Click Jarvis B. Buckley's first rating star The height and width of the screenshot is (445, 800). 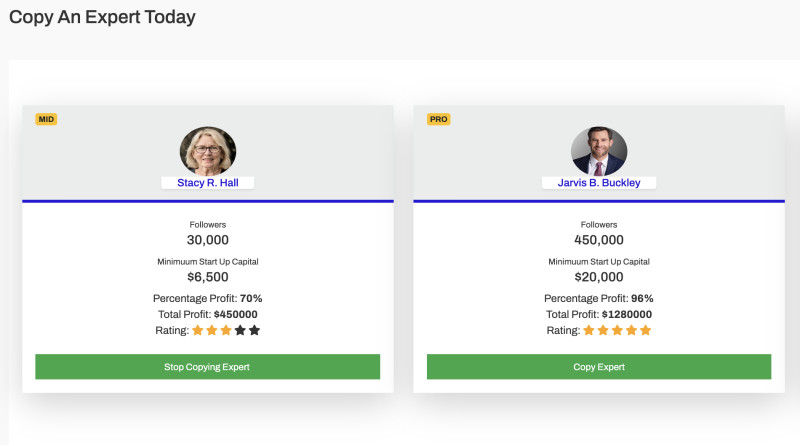click(589, 330)
